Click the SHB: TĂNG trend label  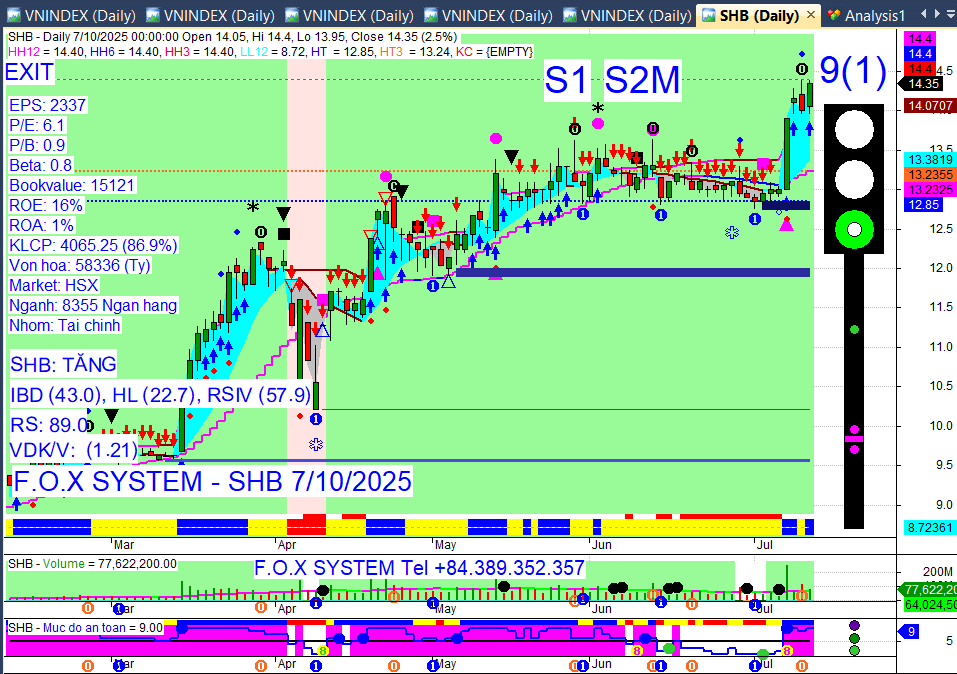pyautogui.click(x=63, y=364)
